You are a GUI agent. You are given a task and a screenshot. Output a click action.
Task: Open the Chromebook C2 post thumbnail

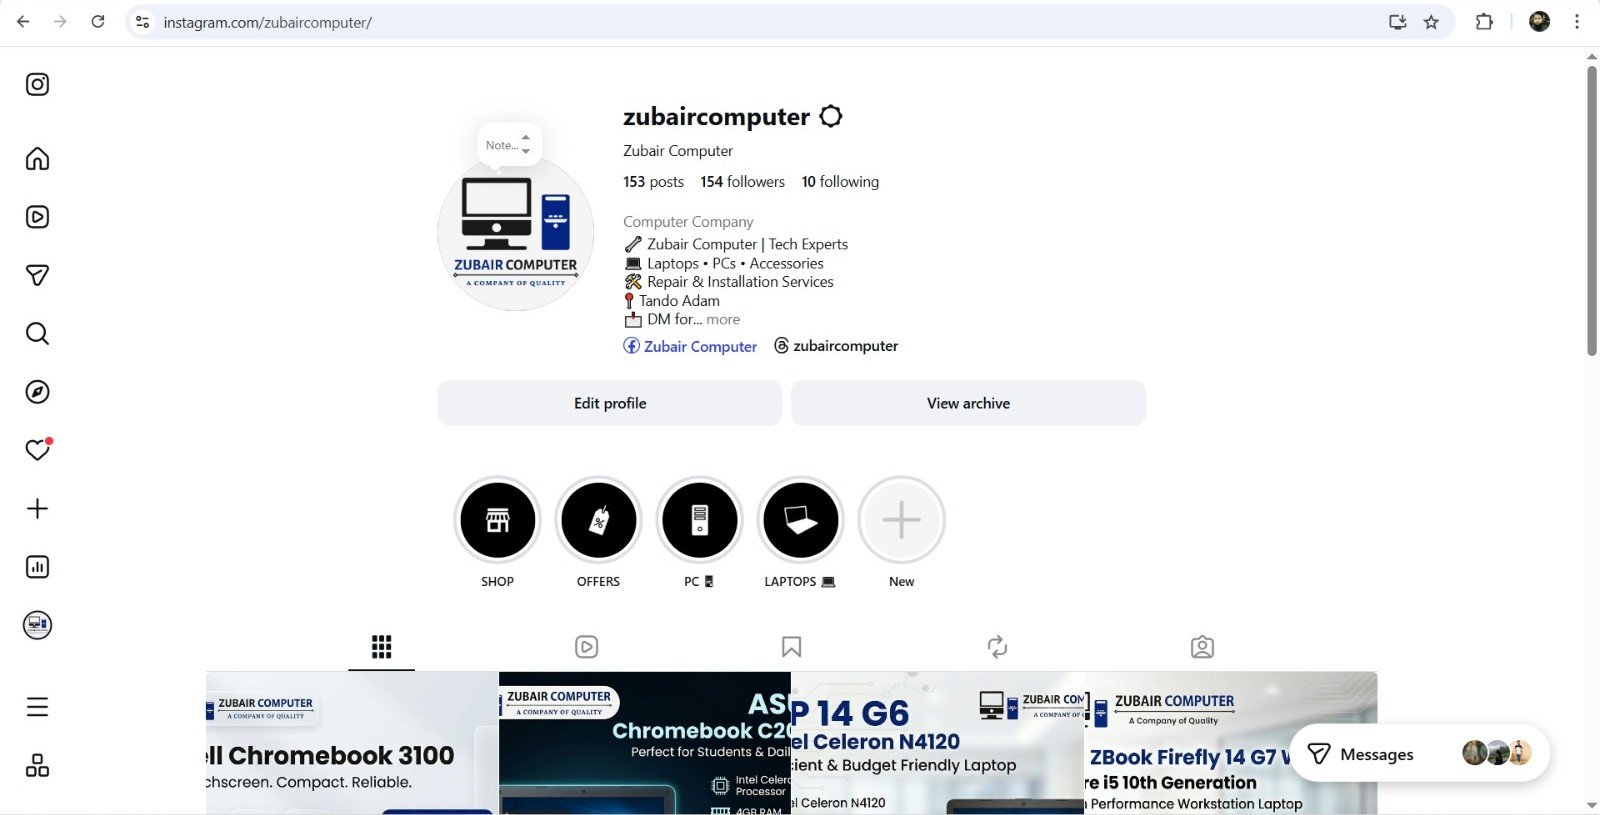(645, 743)
